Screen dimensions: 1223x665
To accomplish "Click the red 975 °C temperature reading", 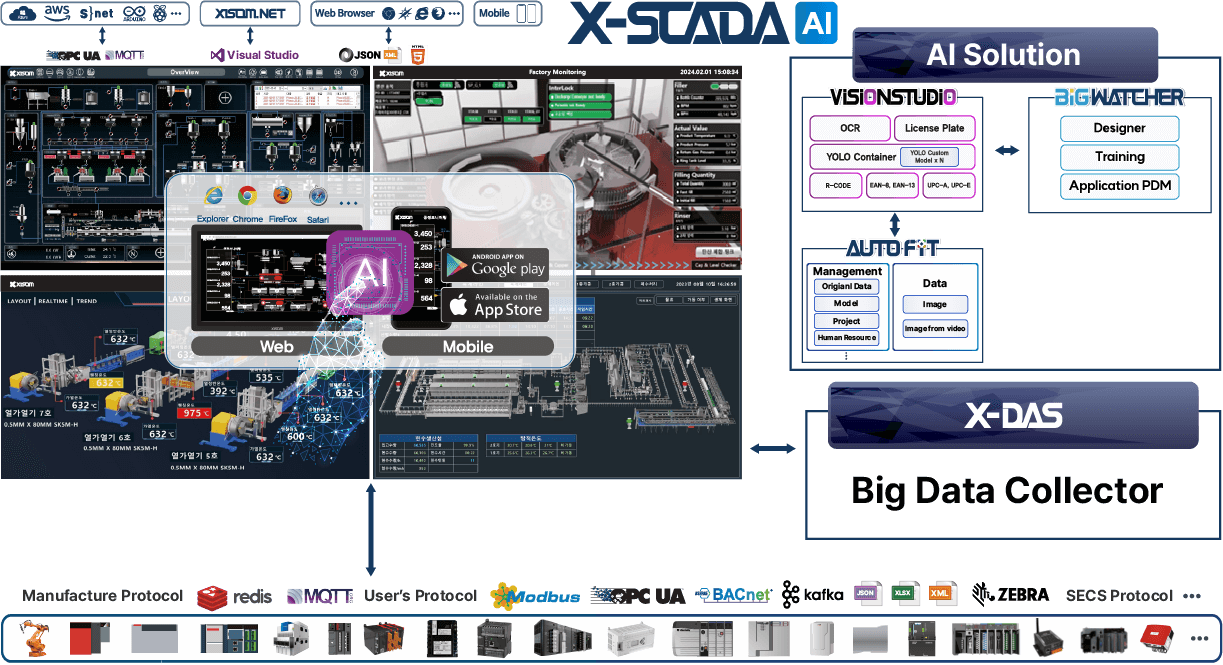I will click(x=188, y=412).
